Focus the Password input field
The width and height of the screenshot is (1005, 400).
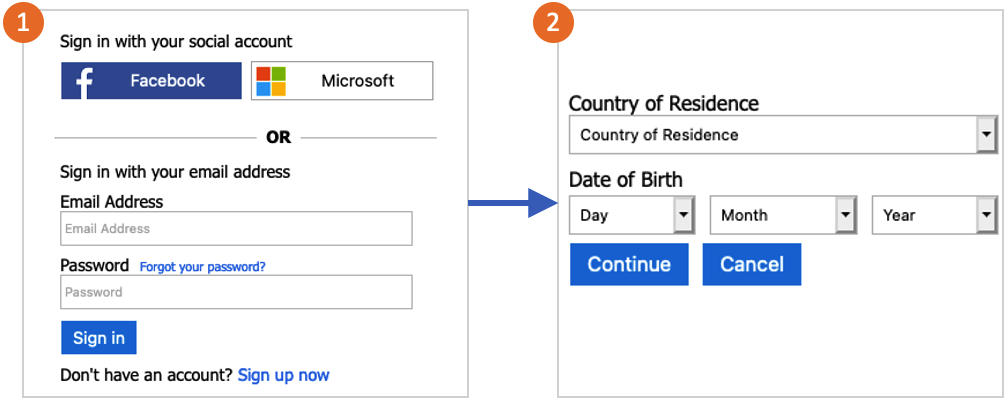237,292
